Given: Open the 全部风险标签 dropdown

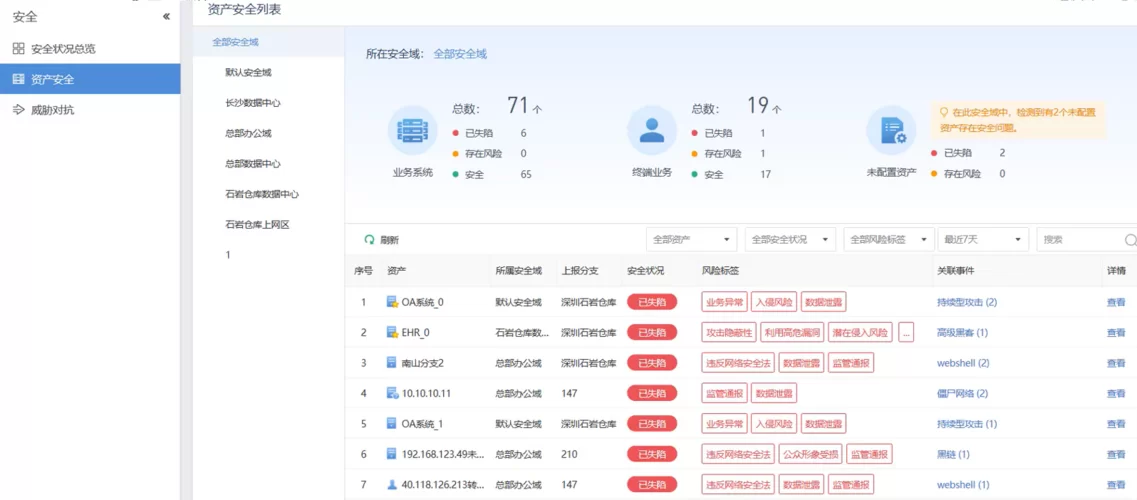Looking at the screenshot, I should pos(889,239).
